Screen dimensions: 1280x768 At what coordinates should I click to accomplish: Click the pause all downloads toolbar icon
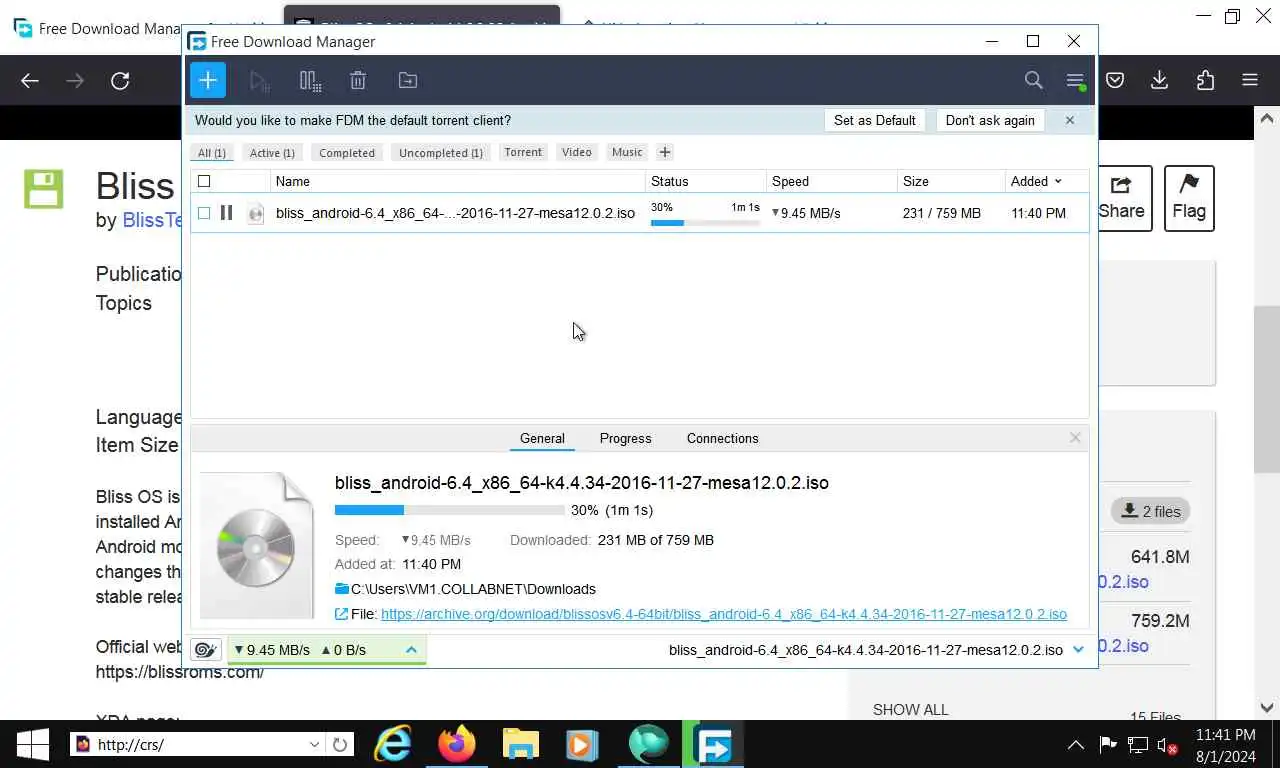(x=310, y=81)
